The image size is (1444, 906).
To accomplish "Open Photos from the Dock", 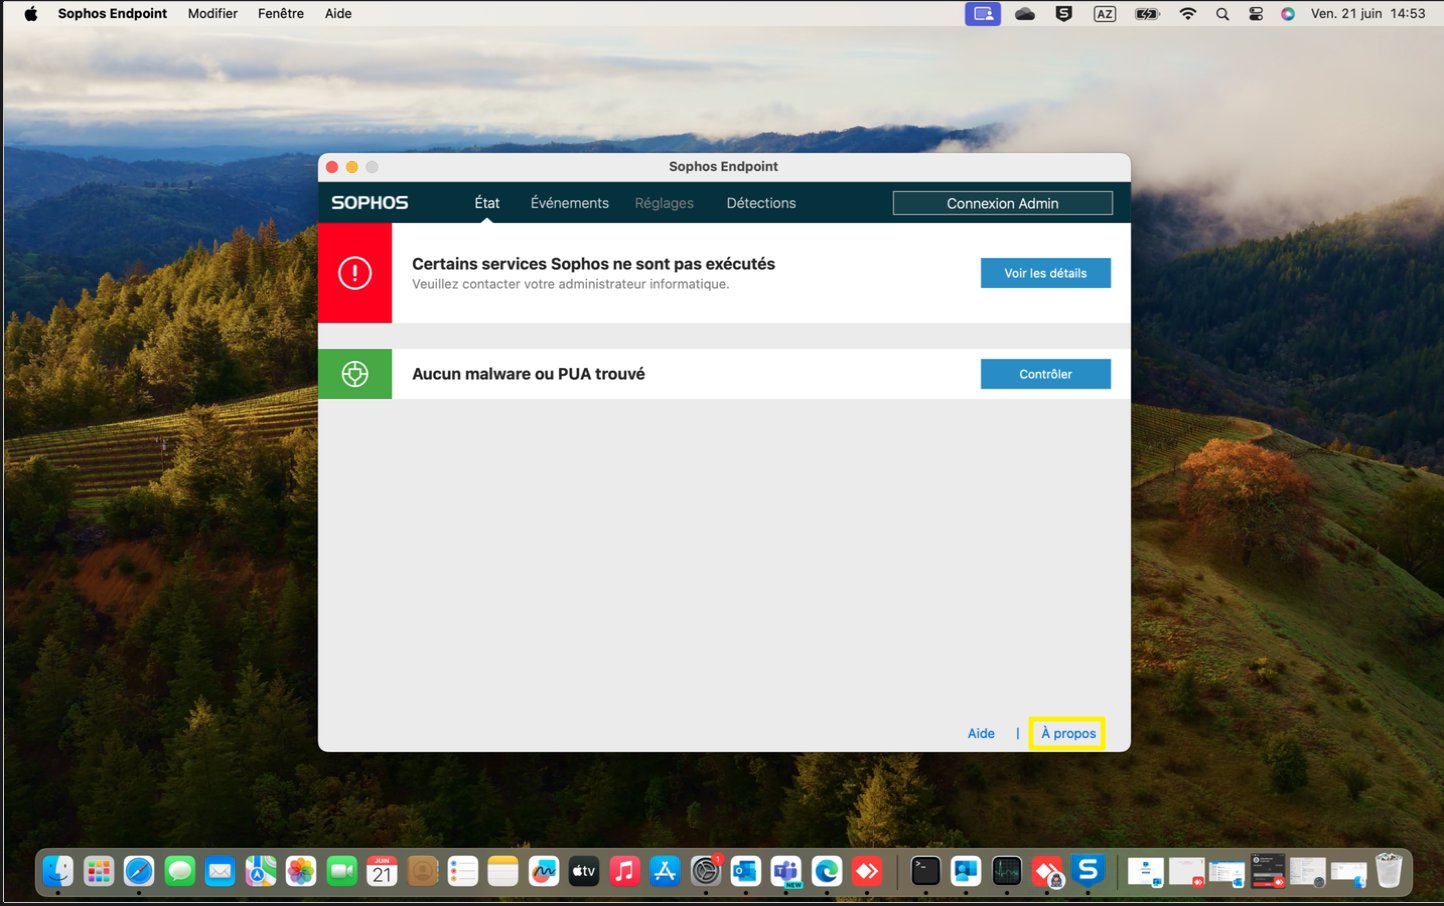I will pyautogui.click(x=301, y=871).
